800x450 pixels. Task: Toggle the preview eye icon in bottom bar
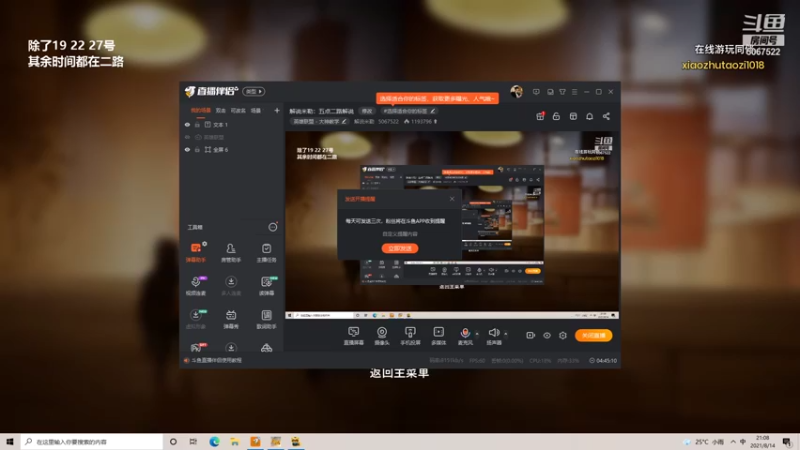546,335
